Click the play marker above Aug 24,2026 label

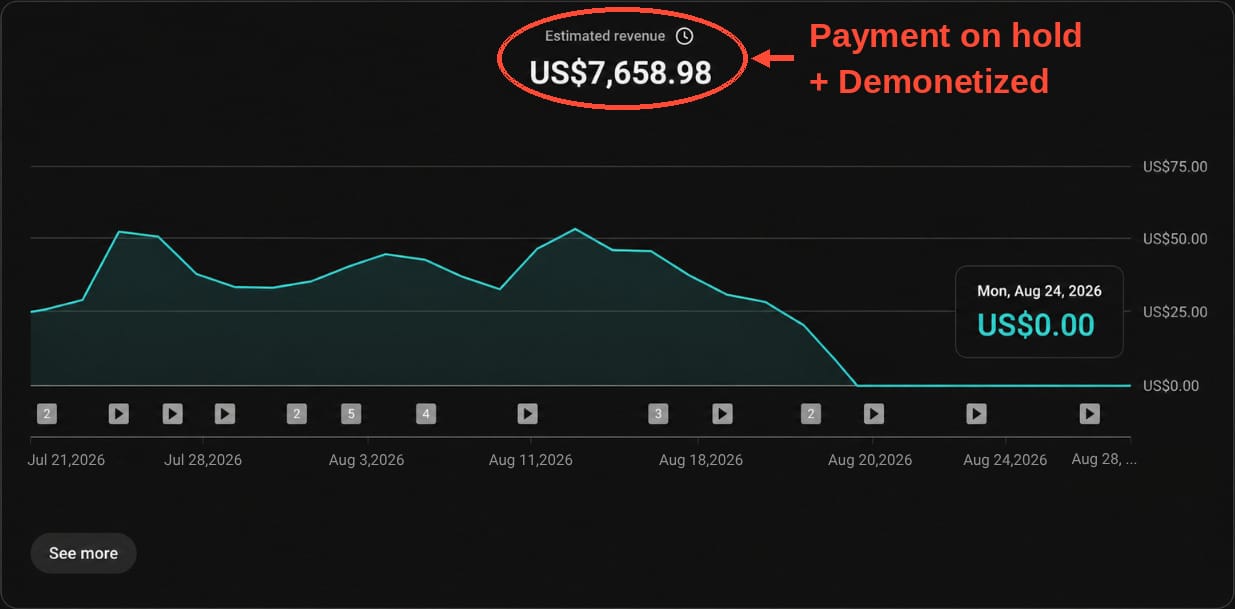point(976,413)
